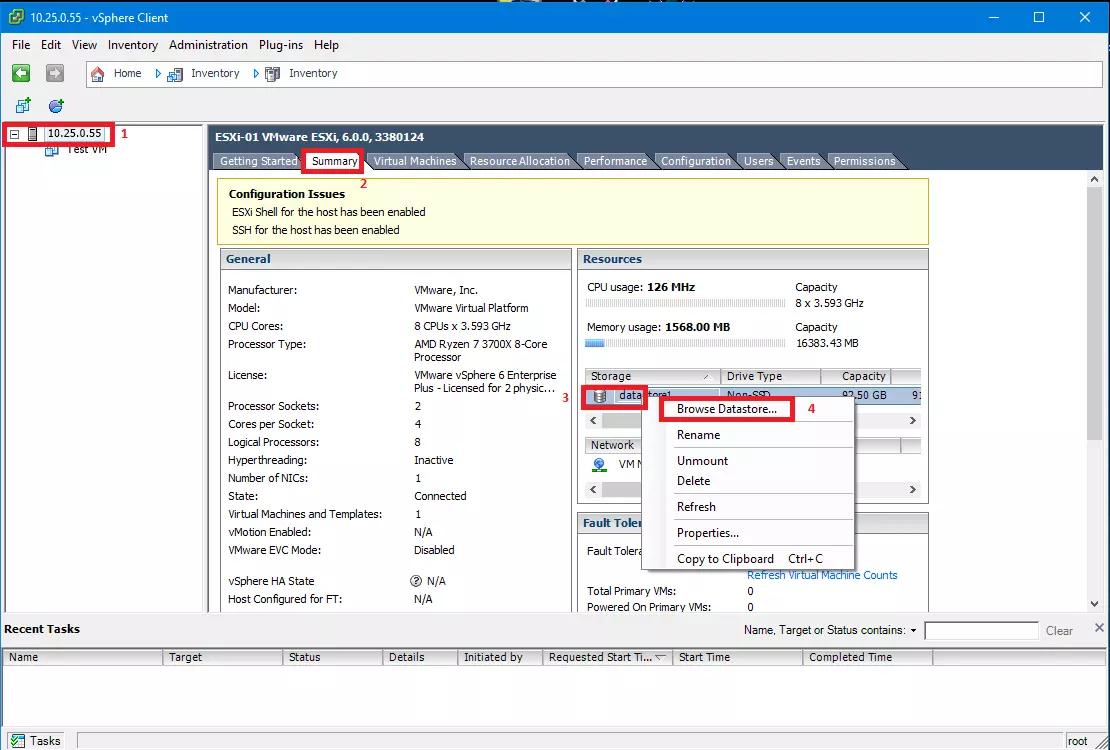
Task: Click the gray Forward navigation arrow
Action: click(x=55, y=73)
